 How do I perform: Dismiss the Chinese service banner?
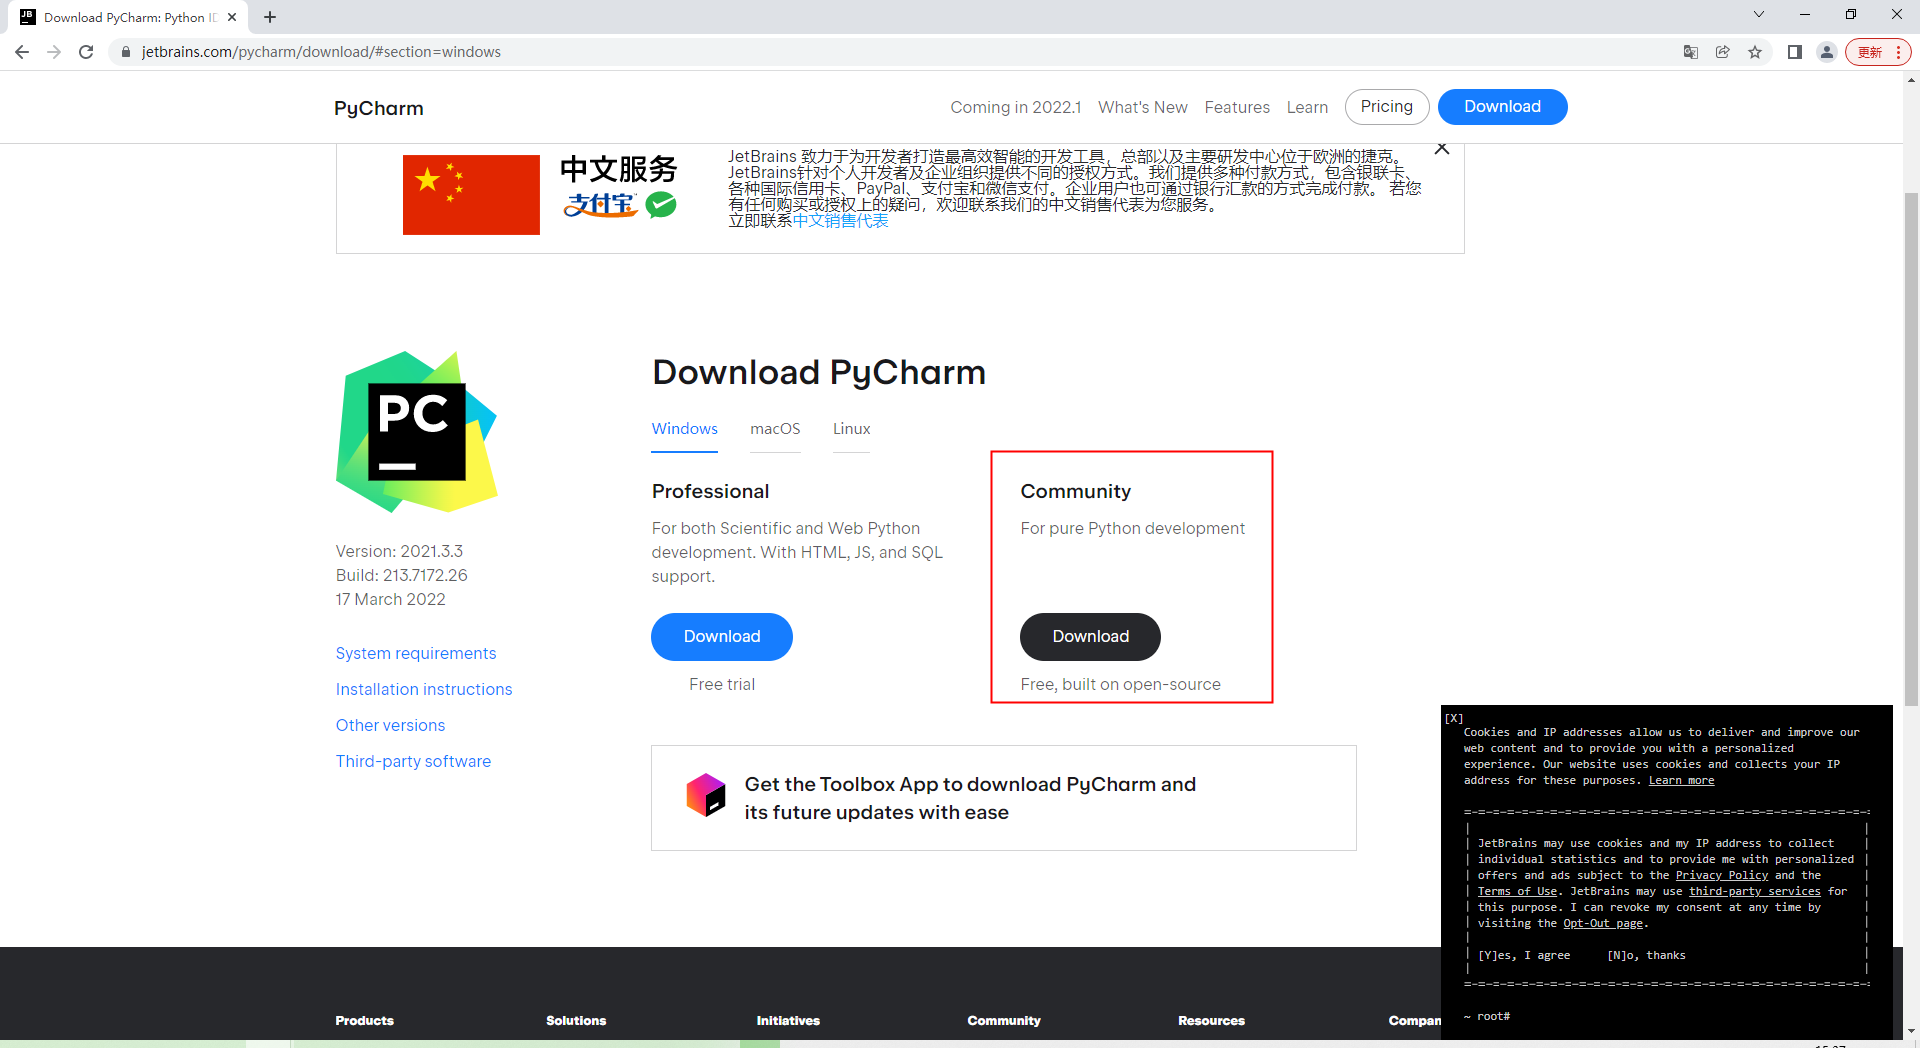click(x=1442, y=147)
